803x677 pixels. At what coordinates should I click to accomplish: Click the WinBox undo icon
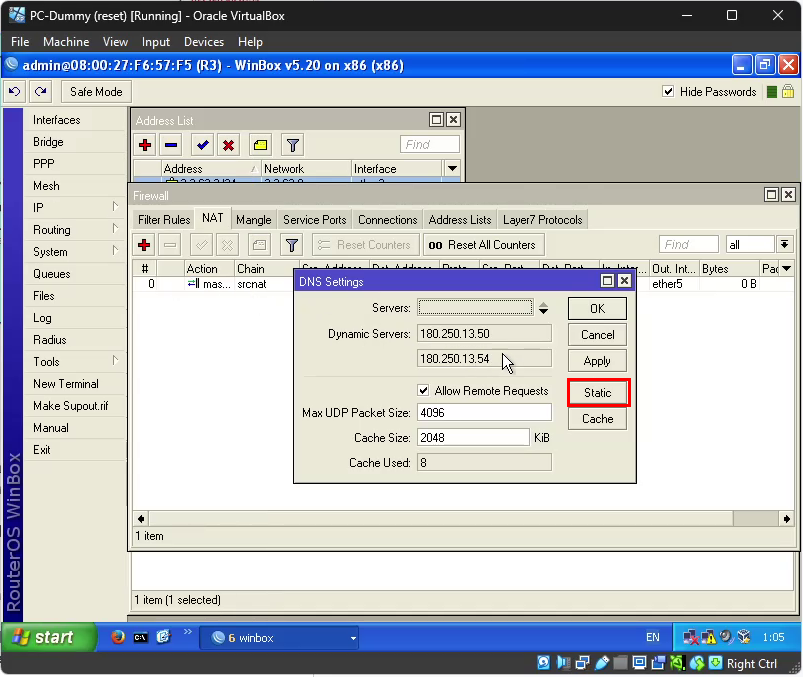click(x=14, y=92)
